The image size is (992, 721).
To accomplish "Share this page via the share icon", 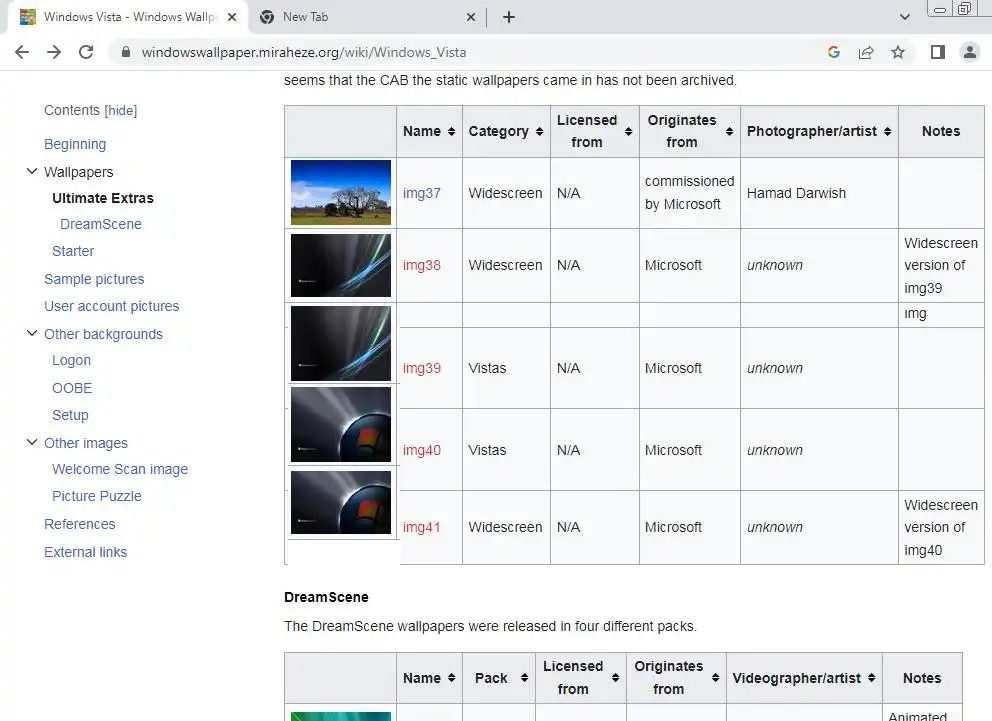I will tap(866, 52).
